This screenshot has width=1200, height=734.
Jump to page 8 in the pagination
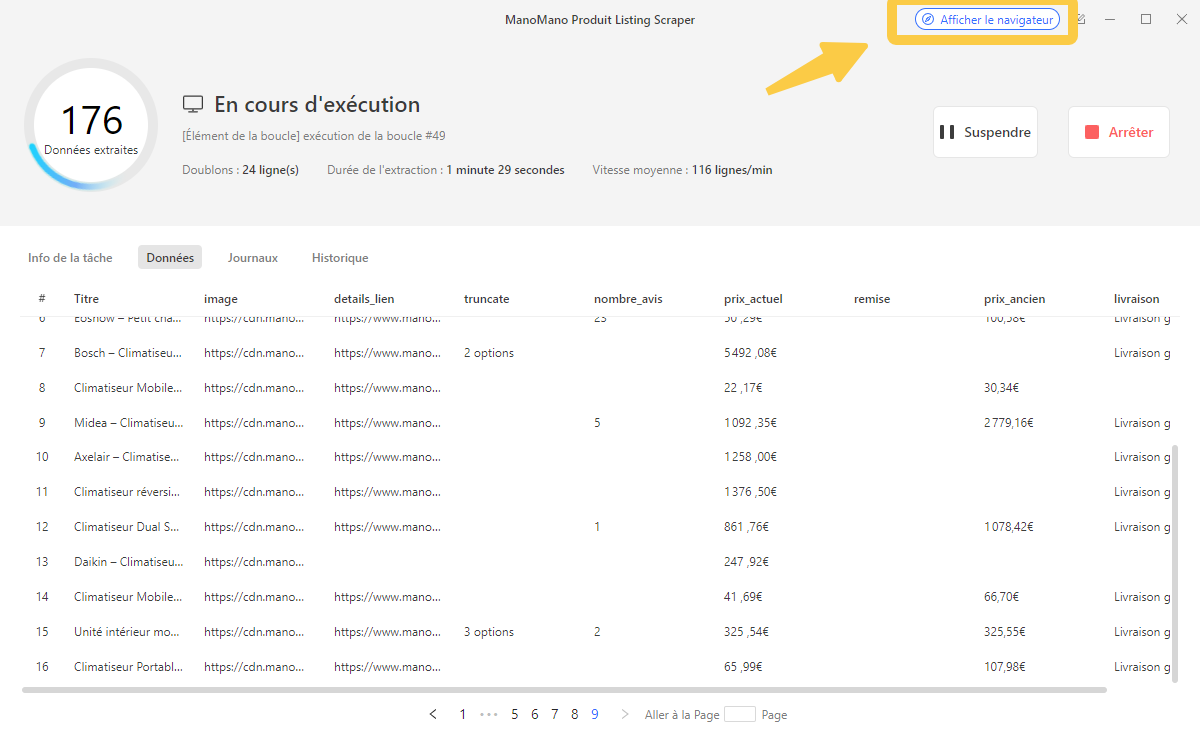(x=575, y=714)
